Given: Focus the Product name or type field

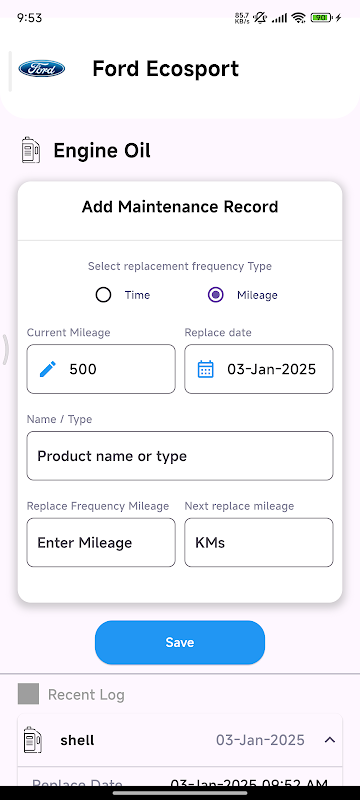Looking at the screenshot, I should pos(180,456).
